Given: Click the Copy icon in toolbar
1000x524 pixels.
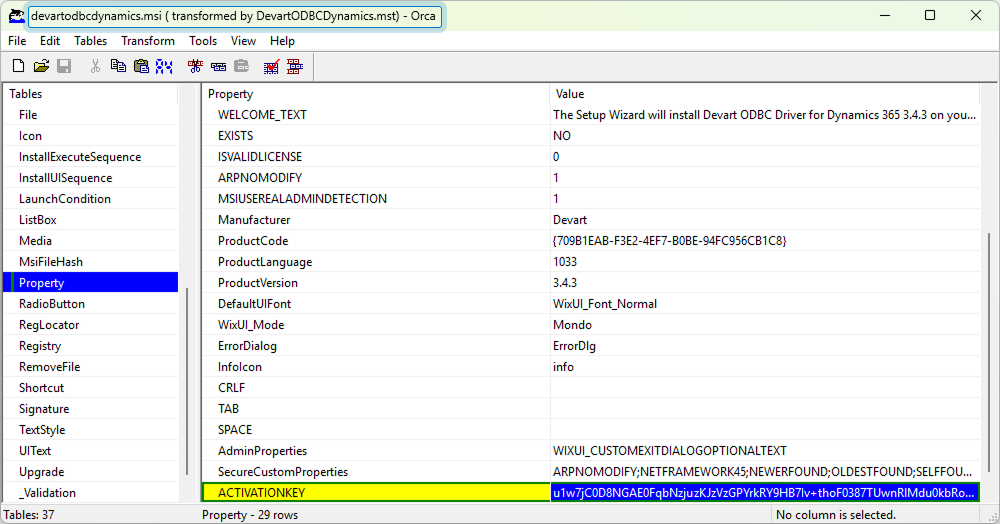Looking at the screenshot, I should coord(118,66).
